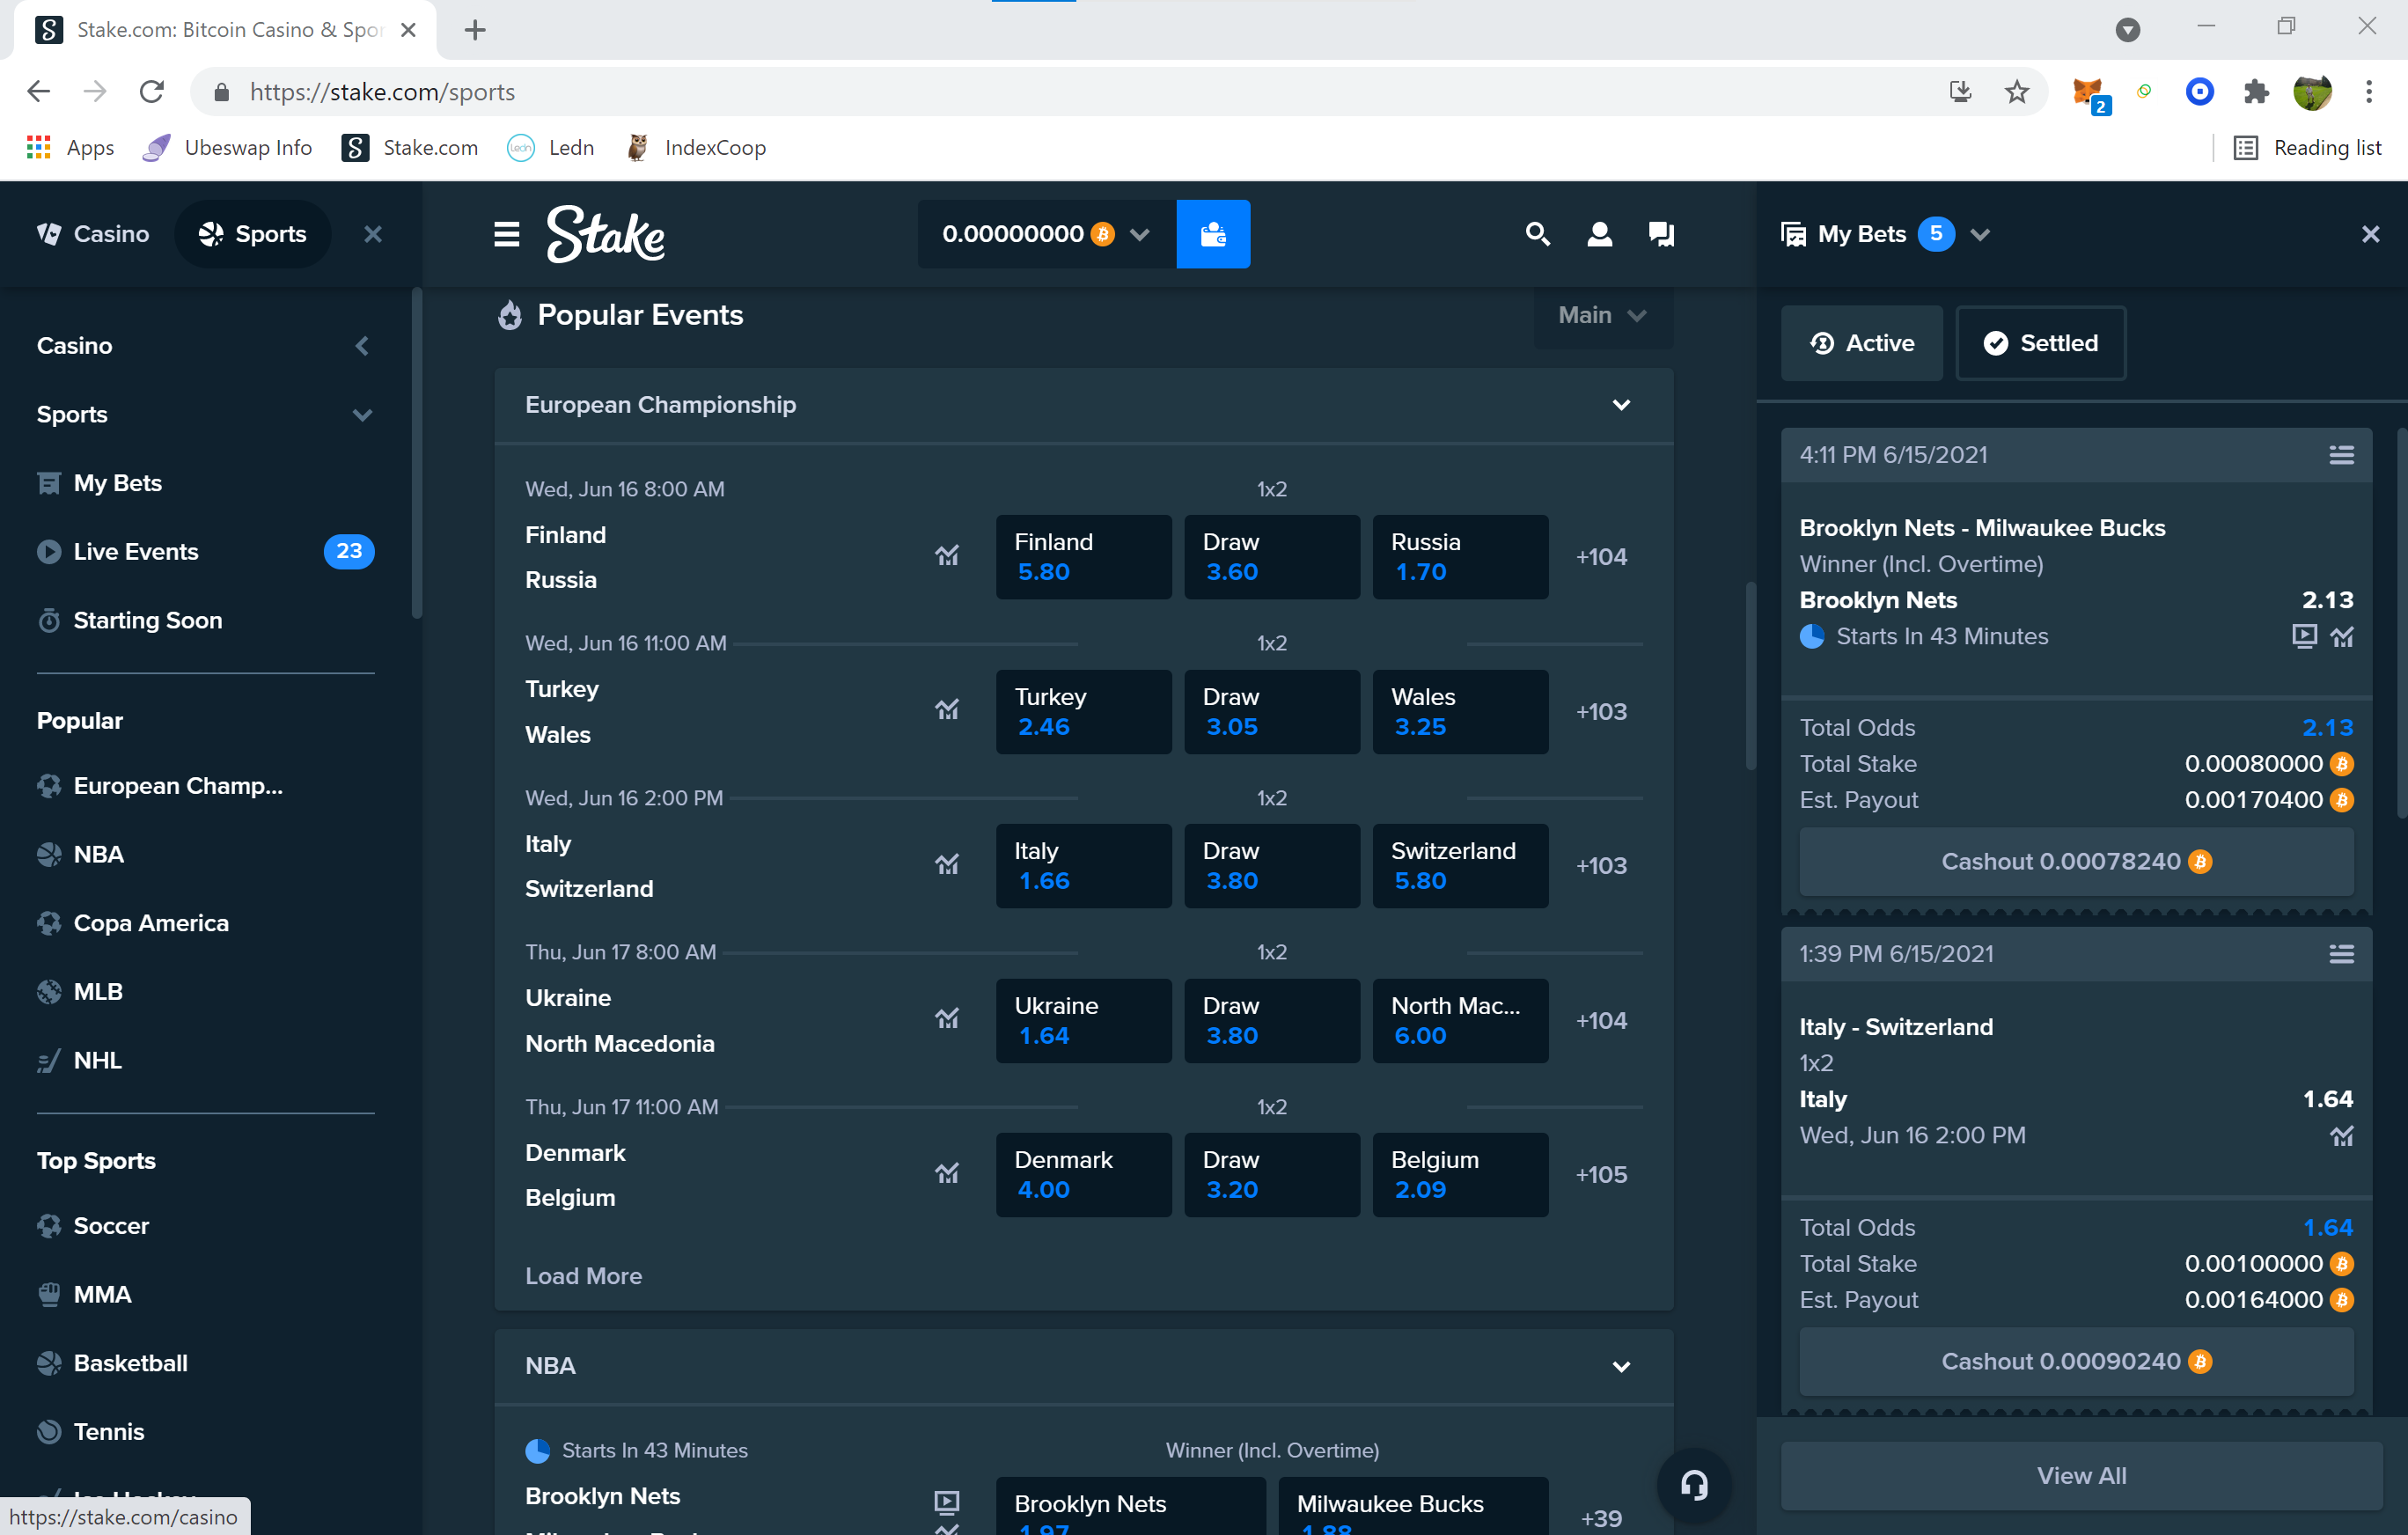
Task: Open the hamburger menu beside Stake logo
Action: click(506, 234)
